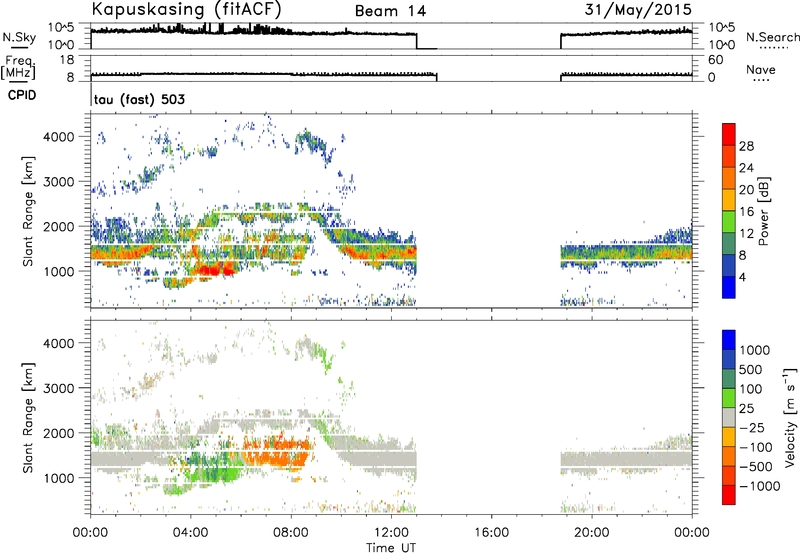Screen dimensions: 800x554
Task: Click the Velocity [m s⁻¹] colorbar title
Action: (790, 417)
